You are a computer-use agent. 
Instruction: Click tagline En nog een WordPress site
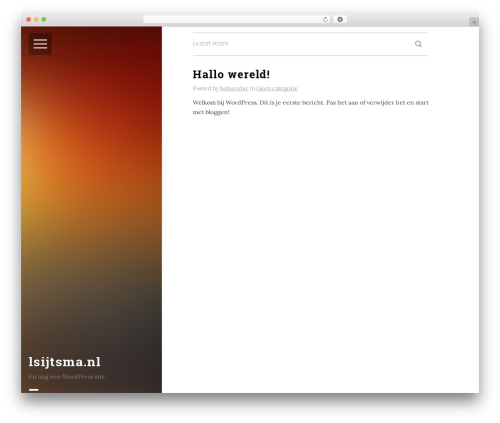(x=67, y=377)
